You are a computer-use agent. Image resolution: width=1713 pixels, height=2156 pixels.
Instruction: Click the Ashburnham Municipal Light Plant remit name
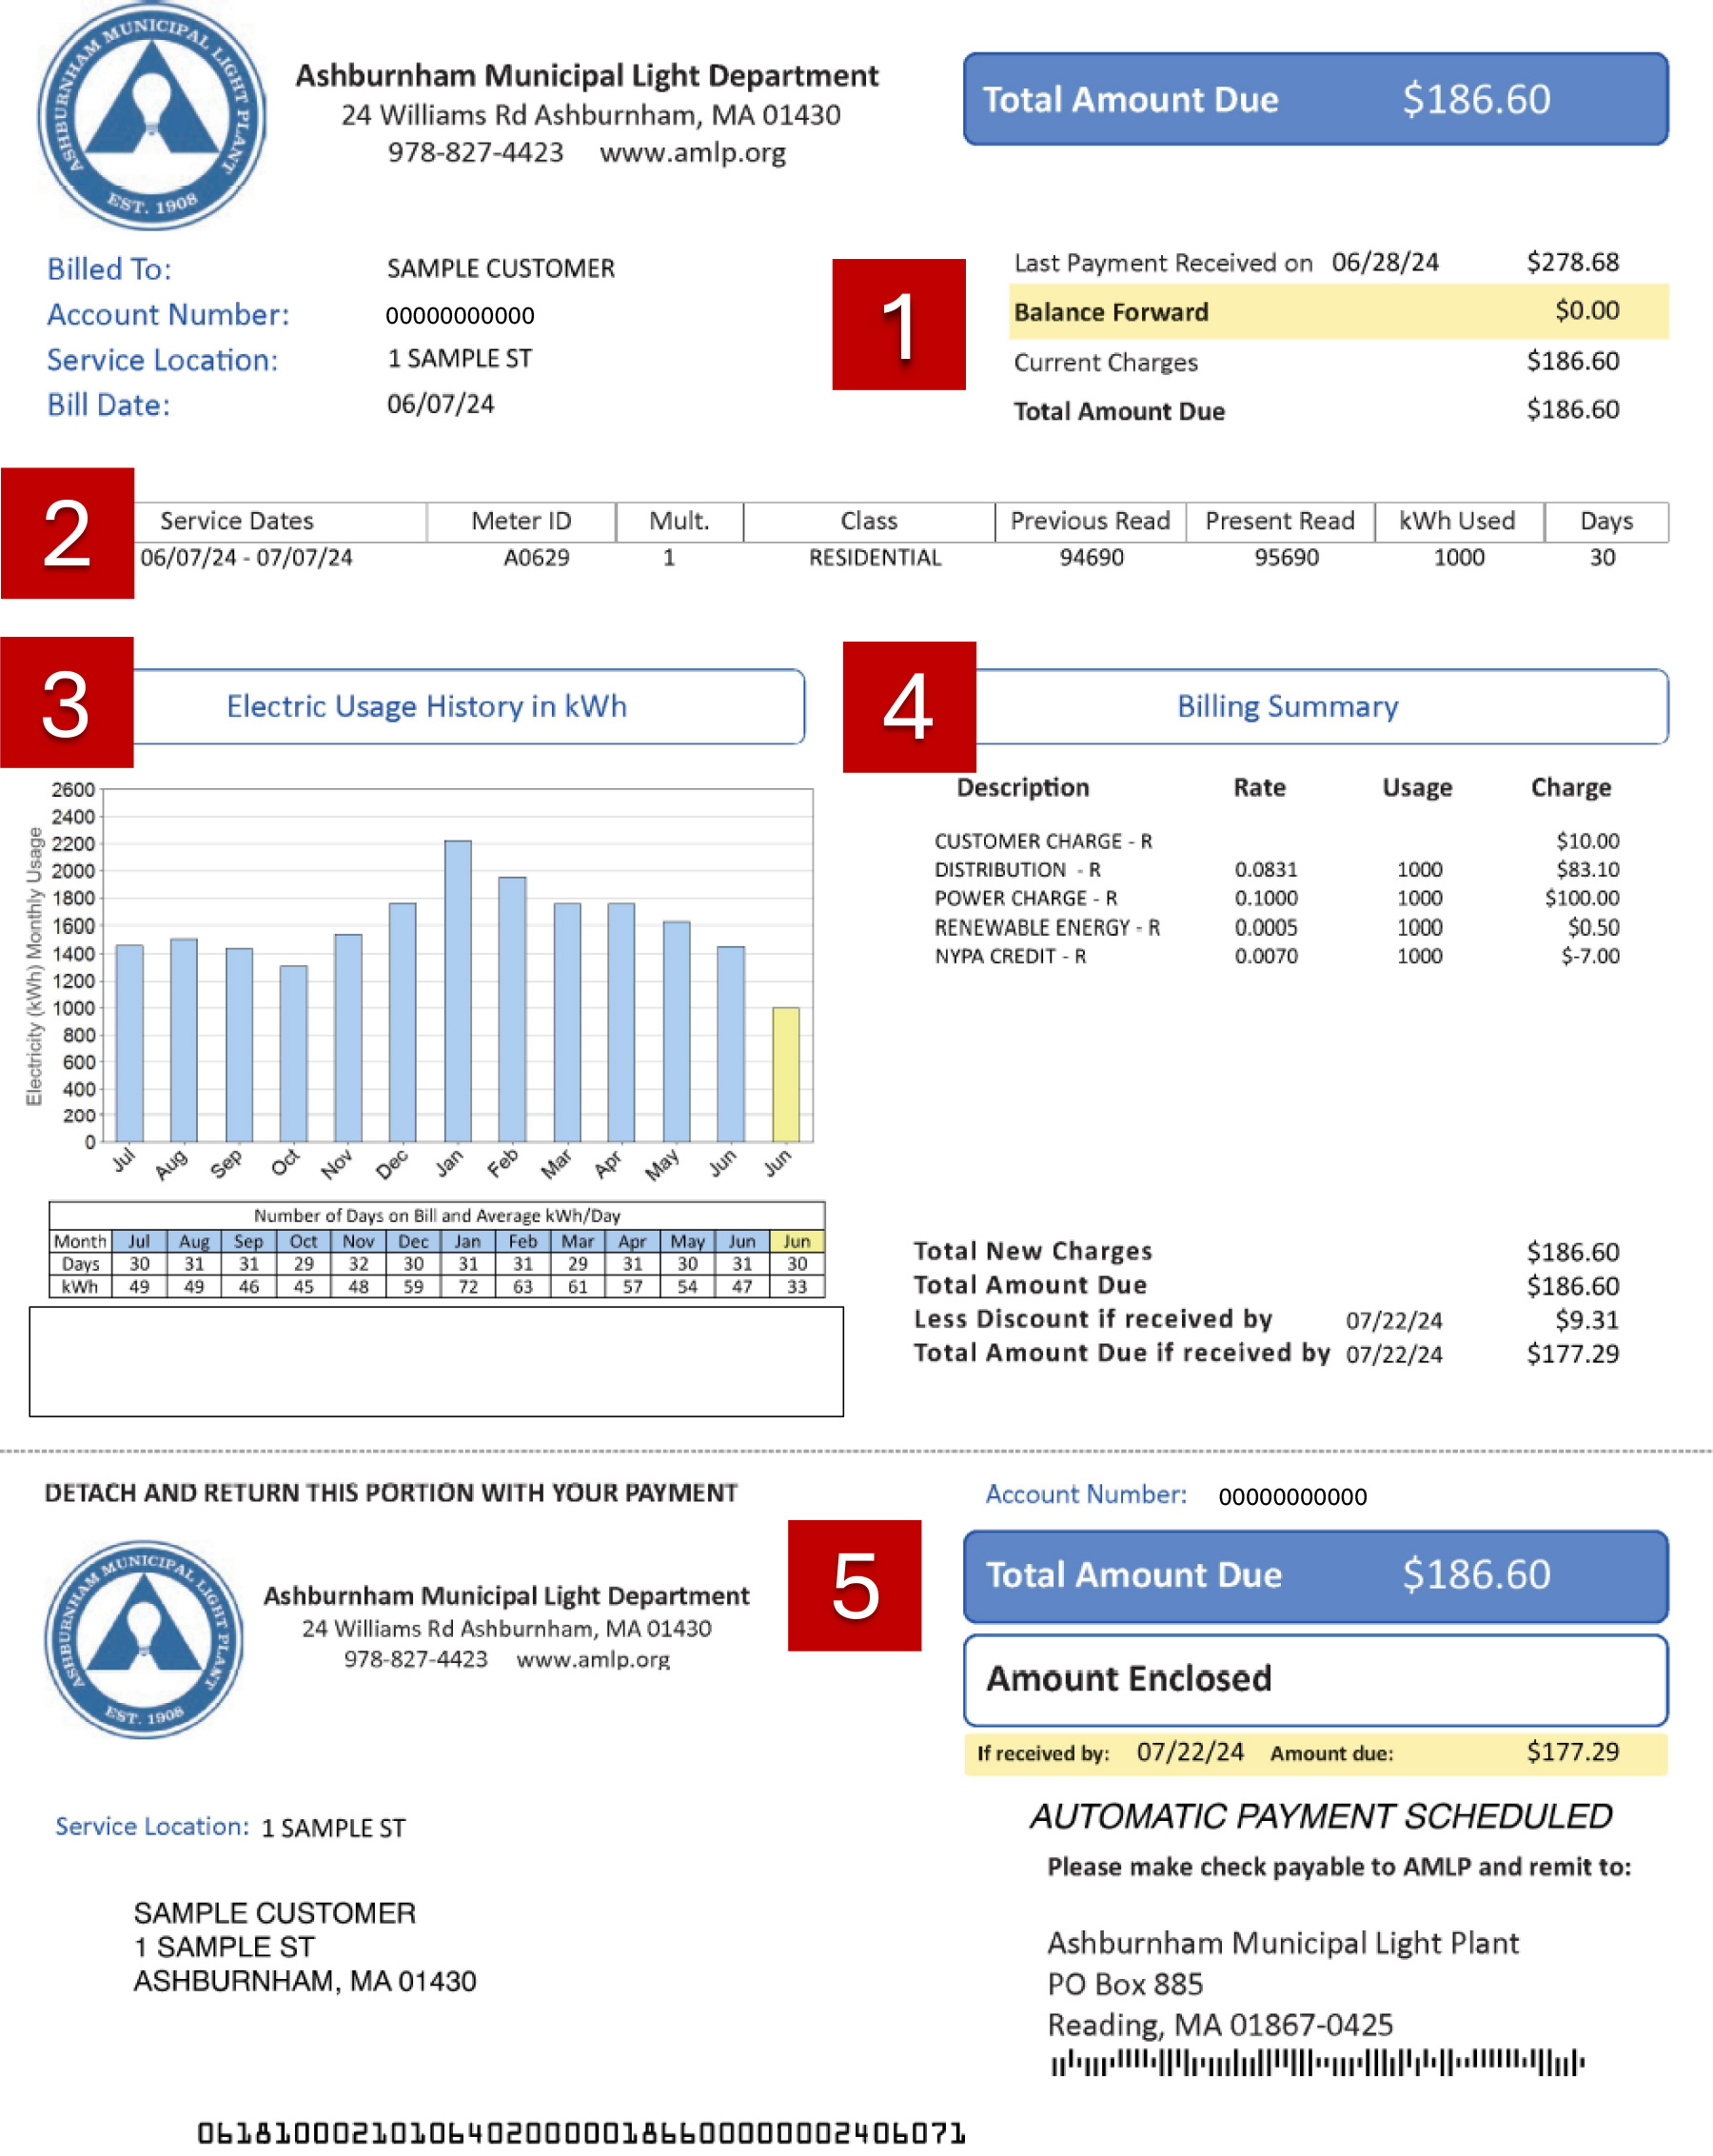click(1282, 1943)
